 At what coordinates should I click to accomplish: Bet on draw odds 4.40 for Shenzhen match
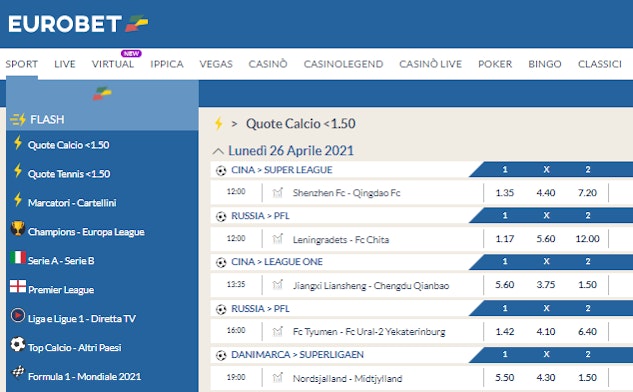tap(546, 193)
